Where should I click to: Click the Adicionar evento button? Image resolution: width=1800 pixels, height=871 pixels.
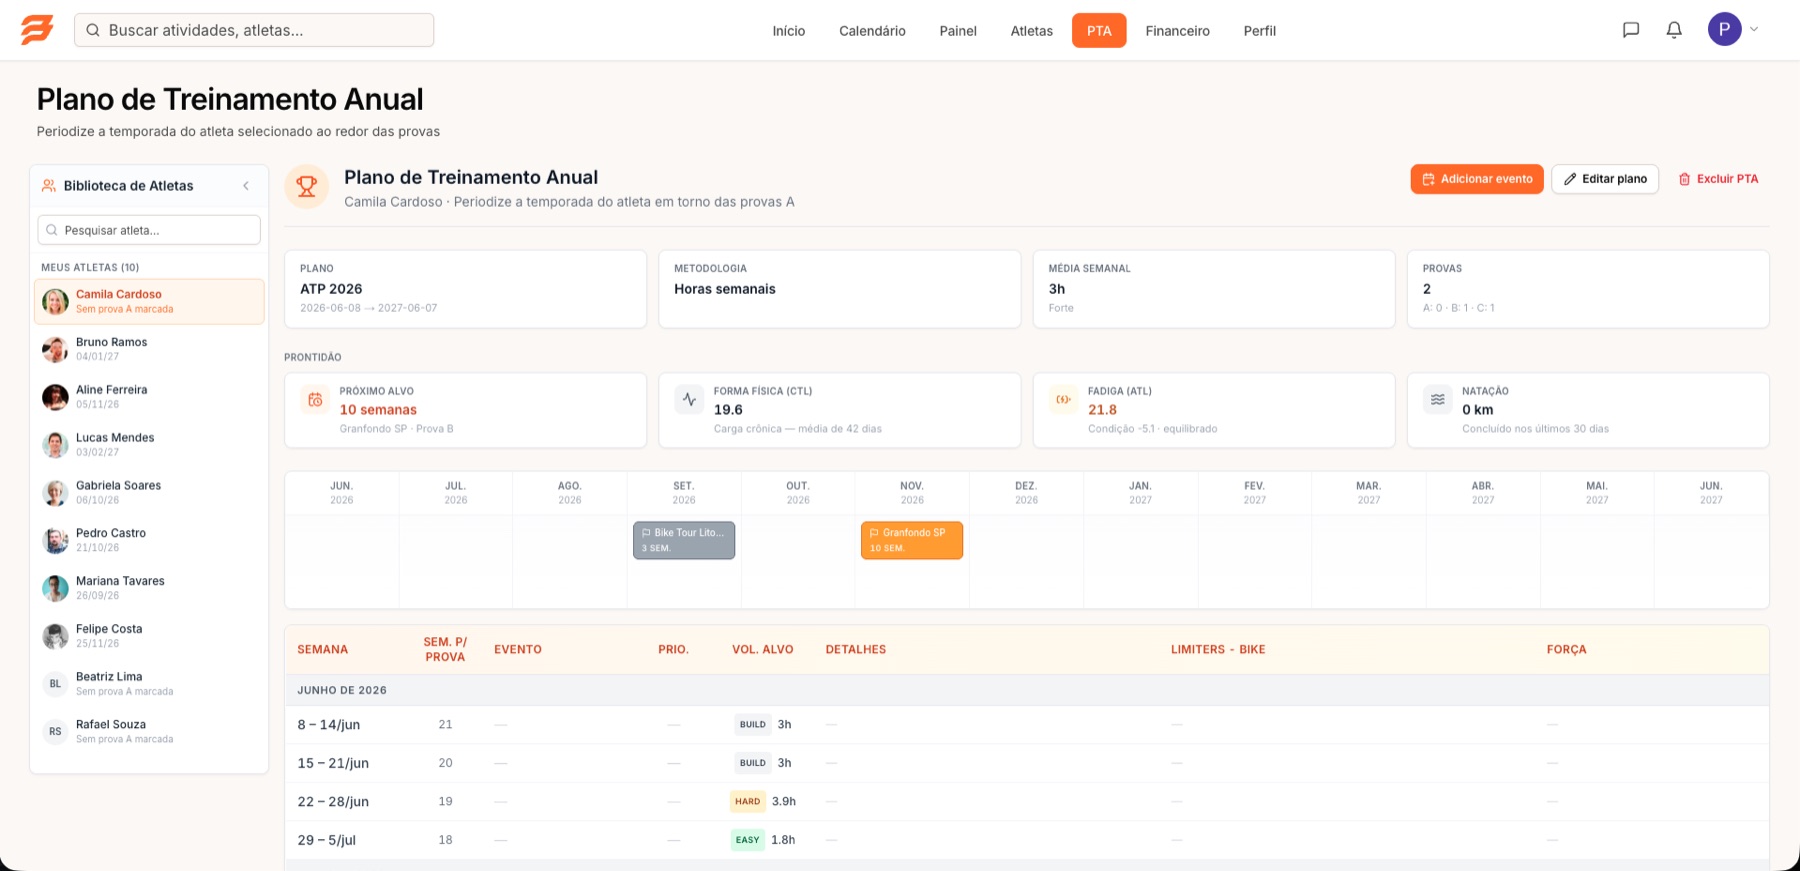point(1477,179)
